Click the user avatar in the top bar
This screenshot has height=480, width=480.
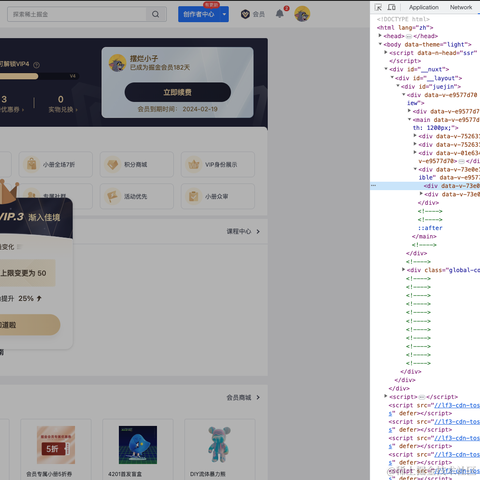(302, 14)
